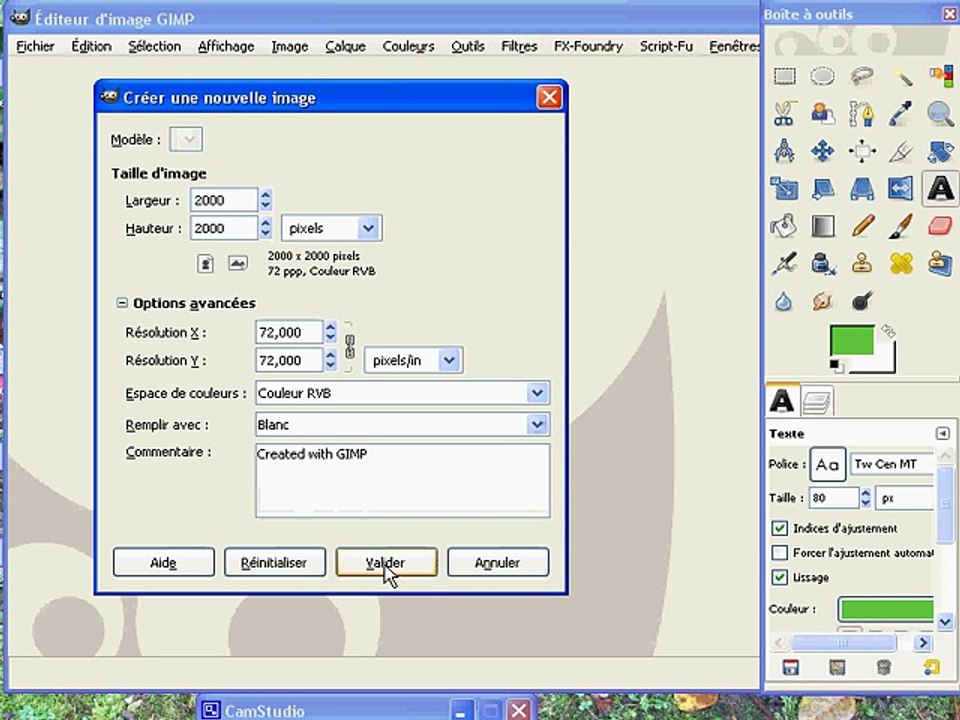Select the Dodge/Burn tool
The width and height of the screenshot is (960, 720).
(861, 301)
